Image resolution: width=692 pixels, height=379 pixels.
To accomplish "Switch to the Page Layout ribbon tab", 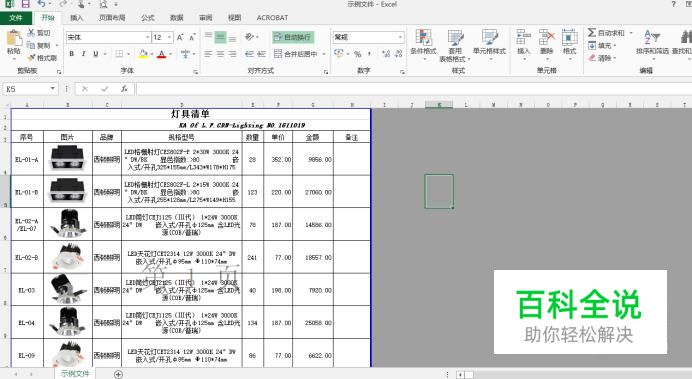I will coord(112,18).
